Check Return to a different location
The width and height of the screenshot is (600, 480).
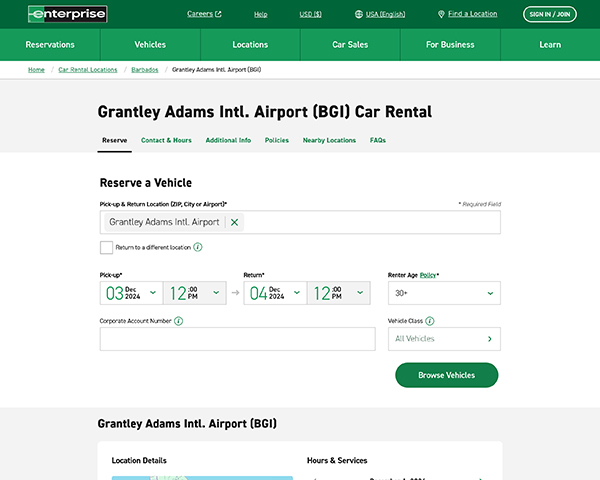point(106,248)
